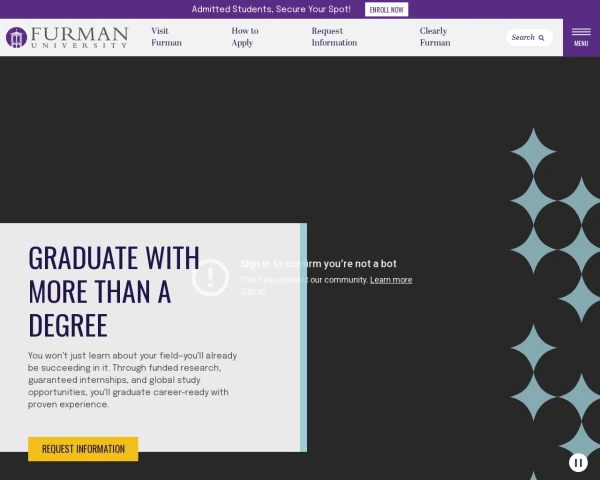
Task: Pause the background video
Action: [578, 463]
